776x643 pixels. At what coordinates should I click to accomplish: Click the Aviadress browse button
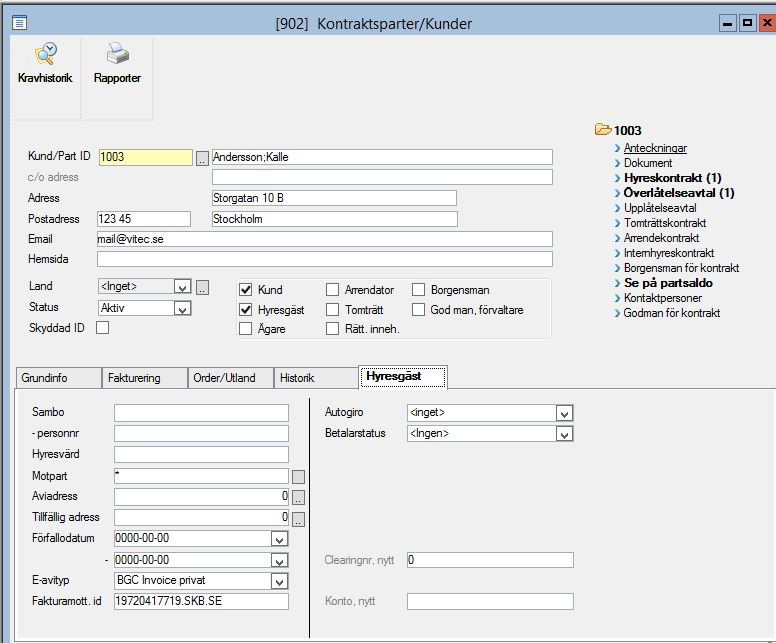(298, 497)
